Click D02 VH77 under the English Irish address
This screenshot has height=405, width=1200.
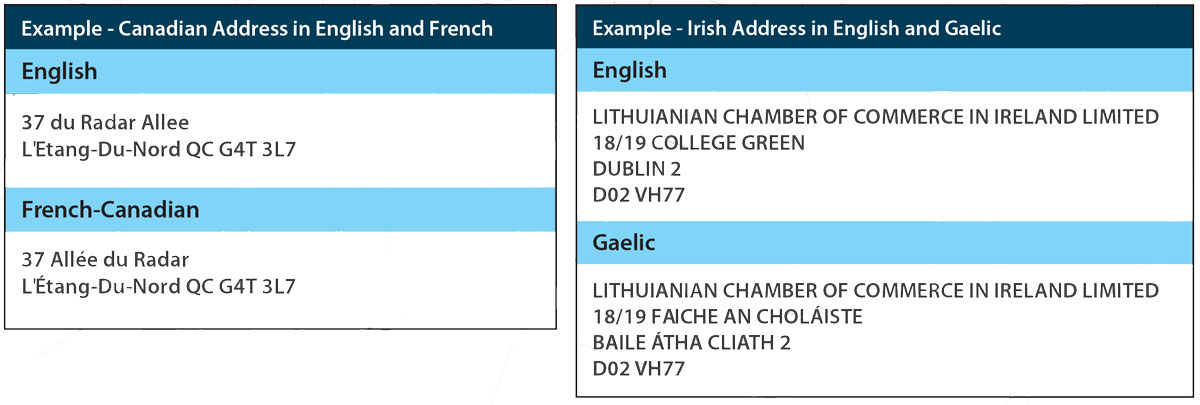tap(639, 195)
